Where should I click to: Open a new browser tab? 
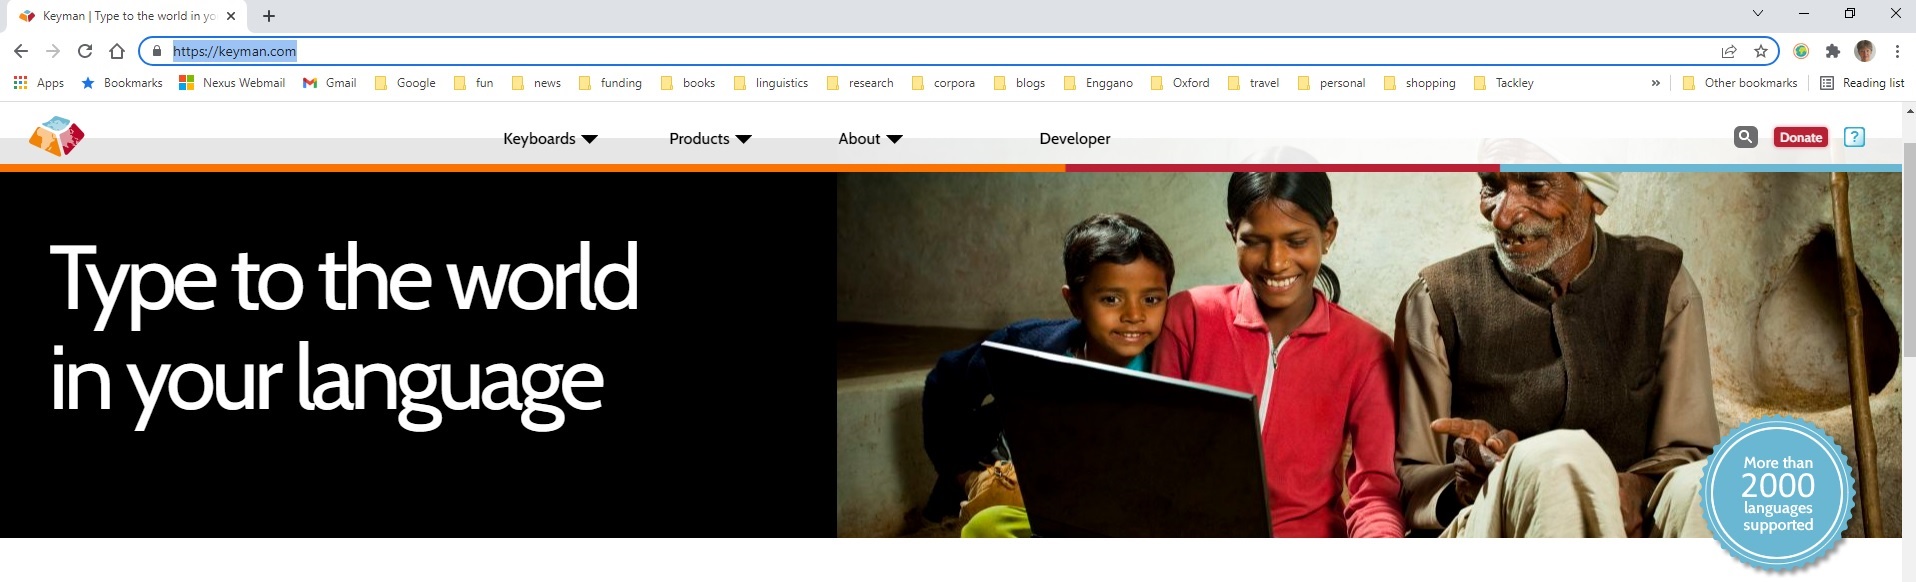(269, 16)
